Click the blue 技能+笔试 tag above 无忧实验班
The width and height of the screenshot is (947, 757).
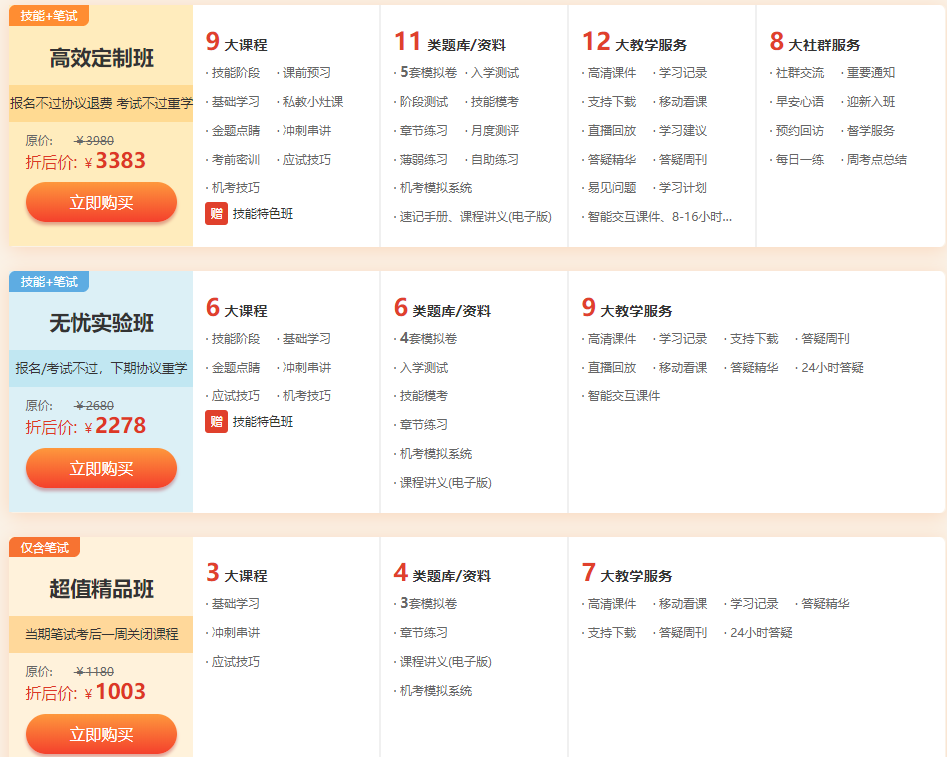click(x=49, y=281)
